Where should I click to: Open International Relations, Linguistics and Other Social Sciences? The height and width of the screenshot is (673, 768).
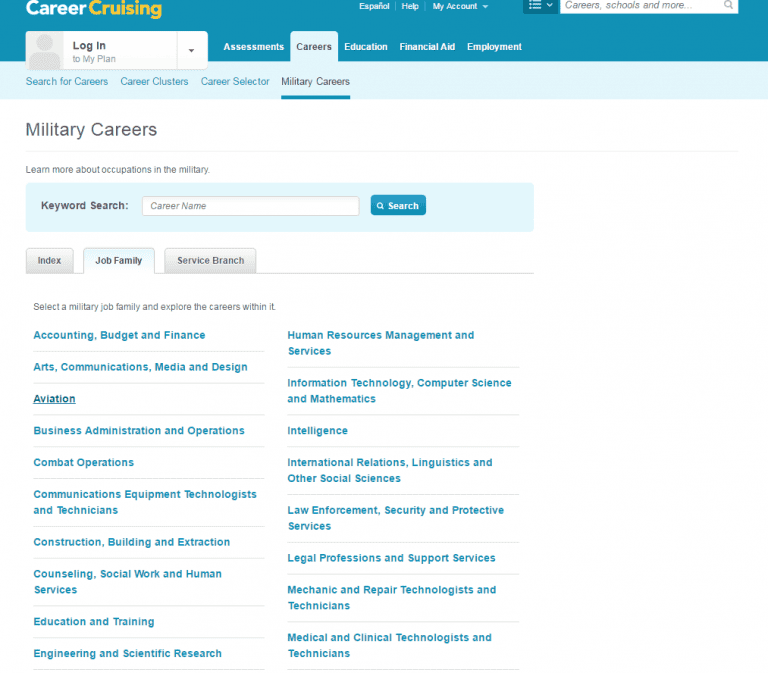[x=390, y=470]
